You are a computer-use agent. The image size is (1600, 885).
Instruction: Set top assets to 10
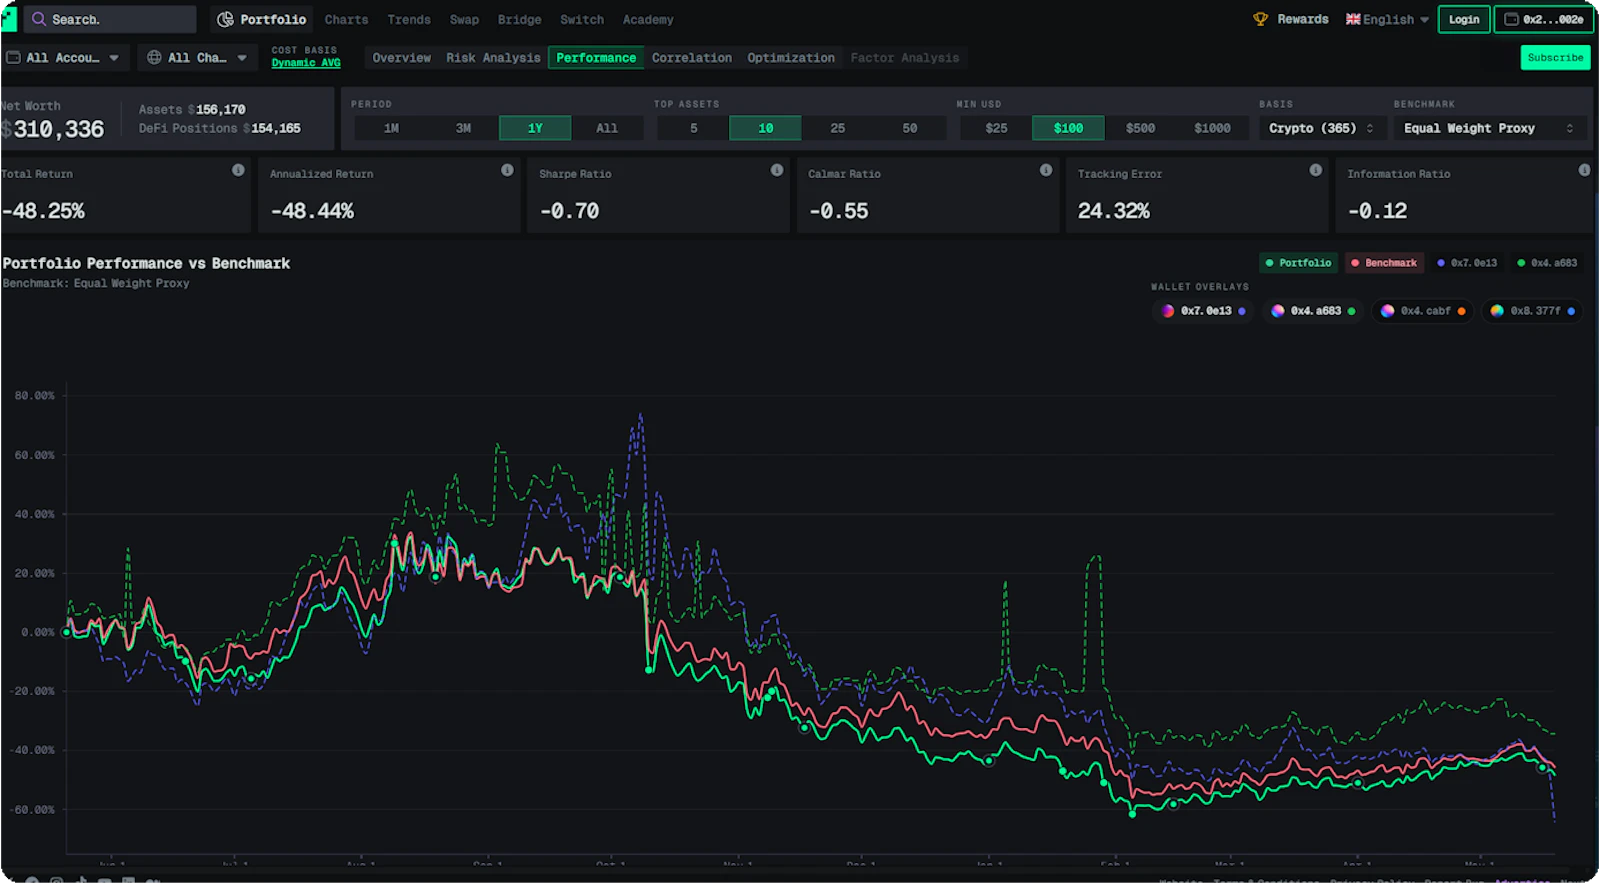pos(766,128)
